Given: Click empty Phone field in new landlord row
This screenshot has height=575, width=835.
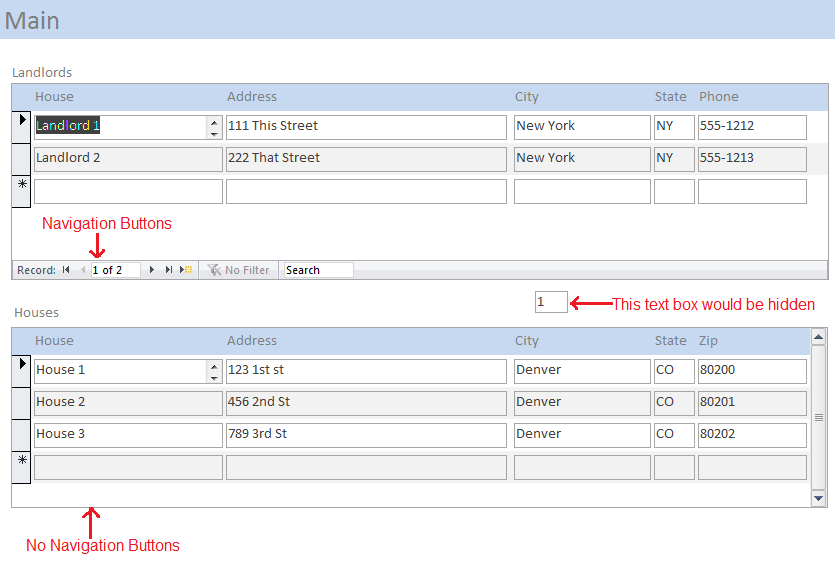Looking at the screenshot, I should 752,191.
